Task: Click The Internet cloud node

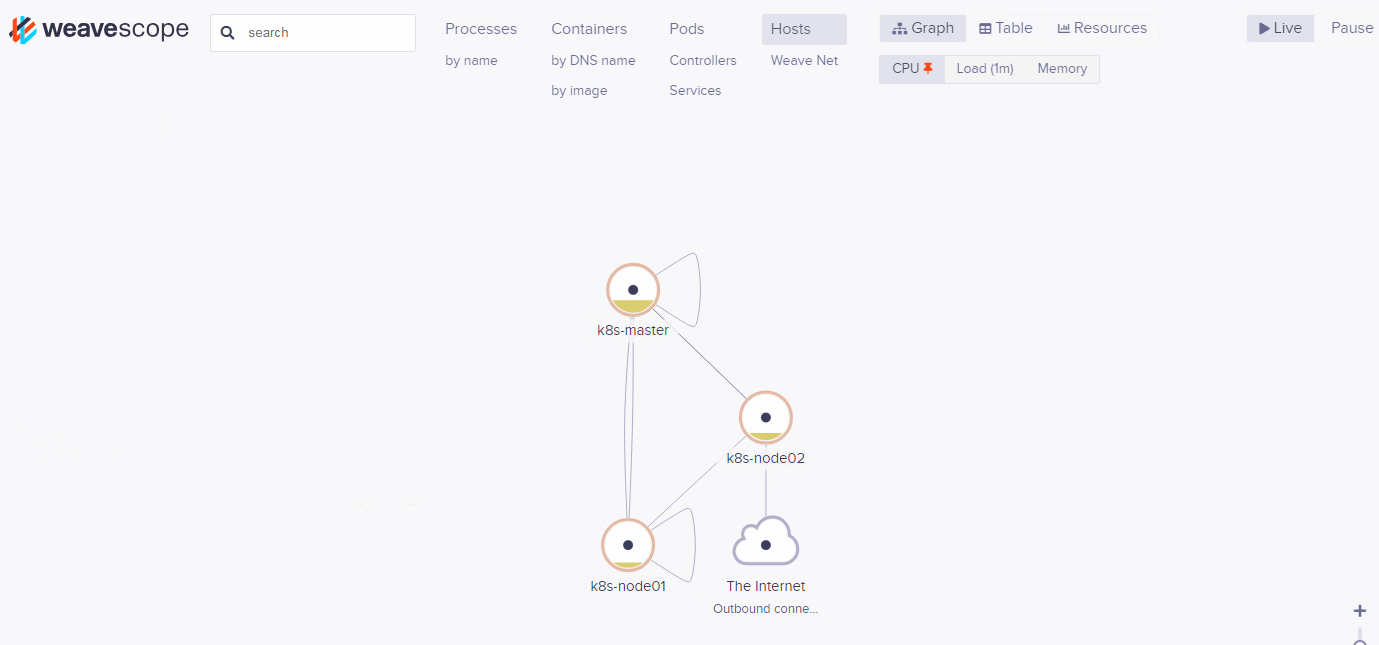Action: tap(766, 543)
